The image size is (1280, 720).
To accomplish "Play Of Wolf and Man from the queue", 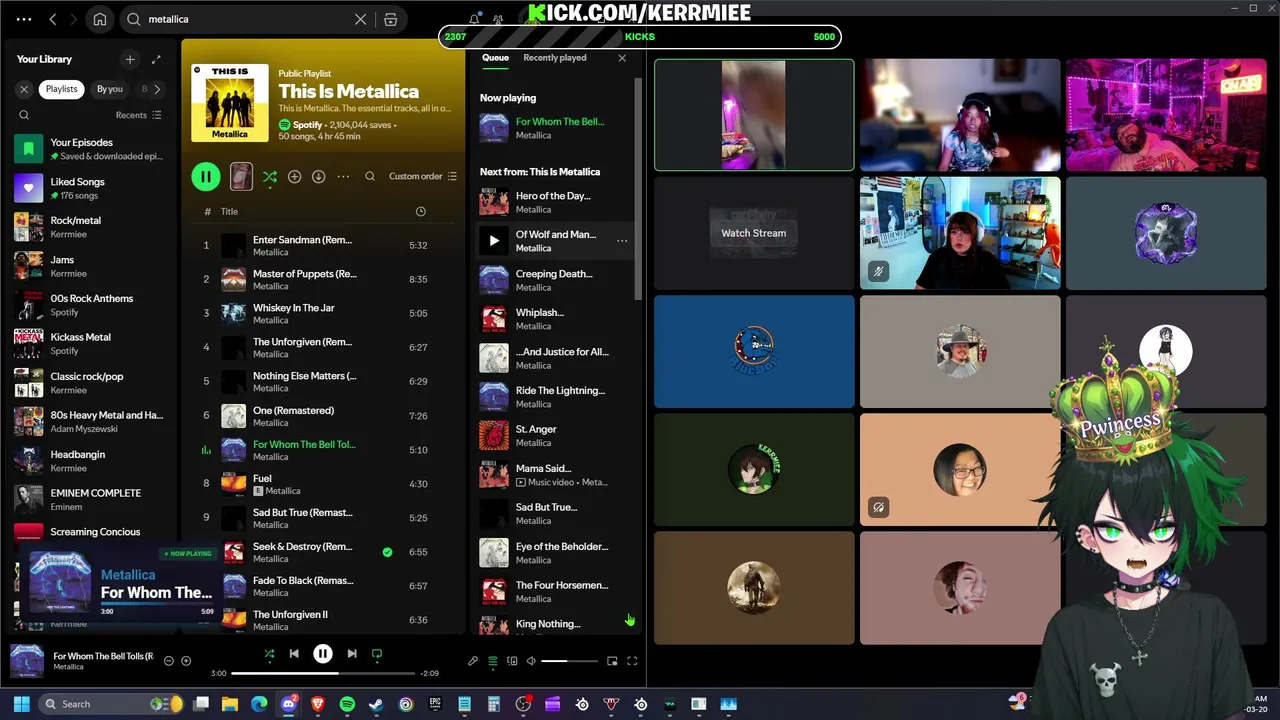I will 494,241.
